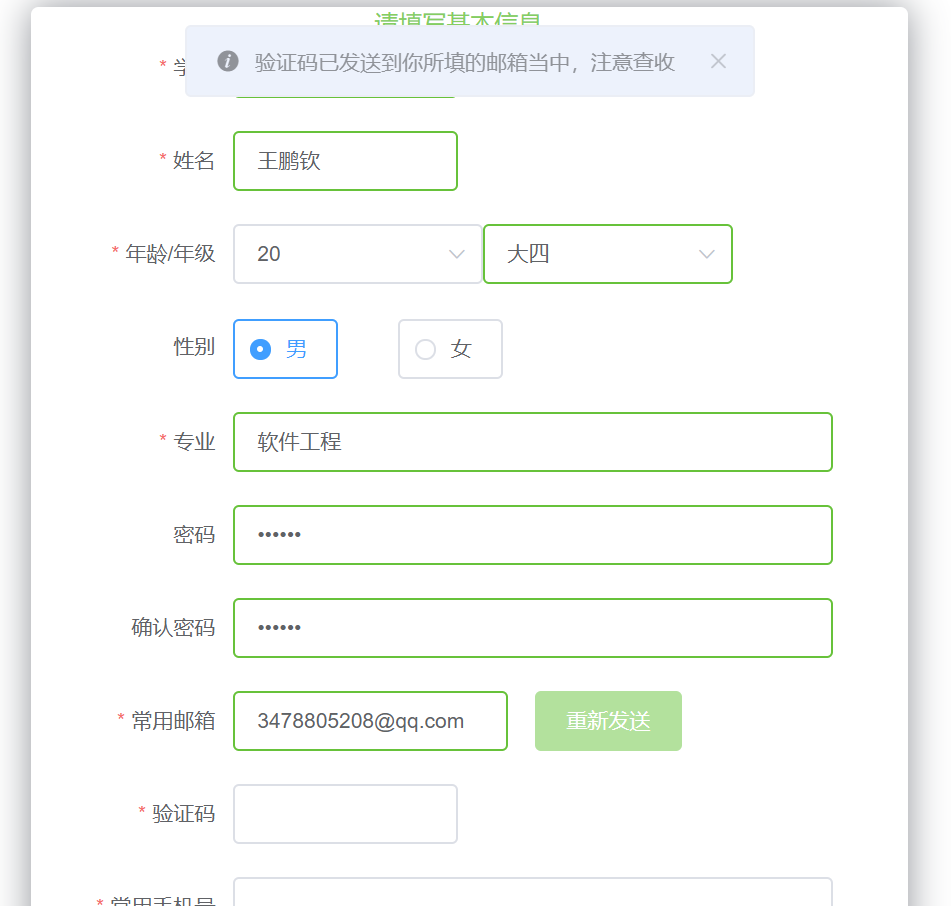Click the 重新发送 resend button

click(x=608, y=721)
